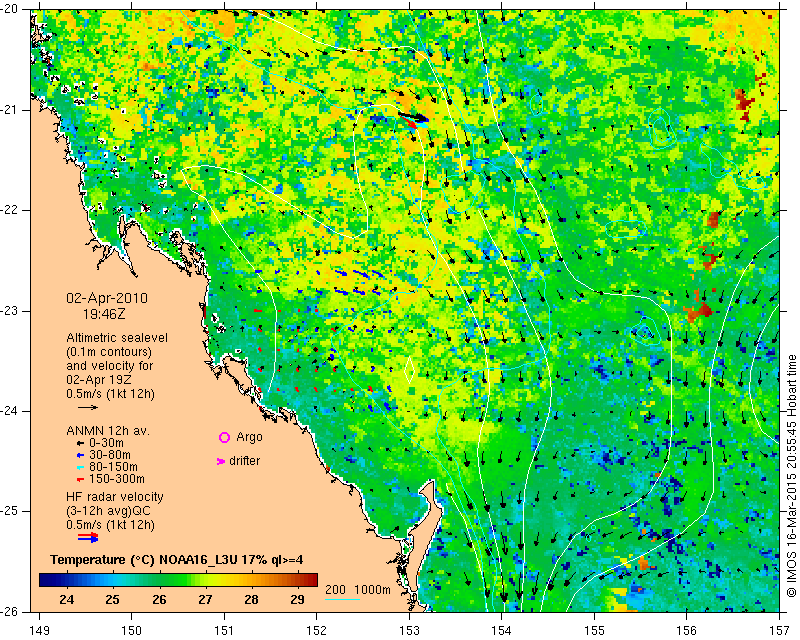Click the '152' longitude axis label
Viewport: 800px width, 640px height.
pyautogui.click(x=317, y=630)
